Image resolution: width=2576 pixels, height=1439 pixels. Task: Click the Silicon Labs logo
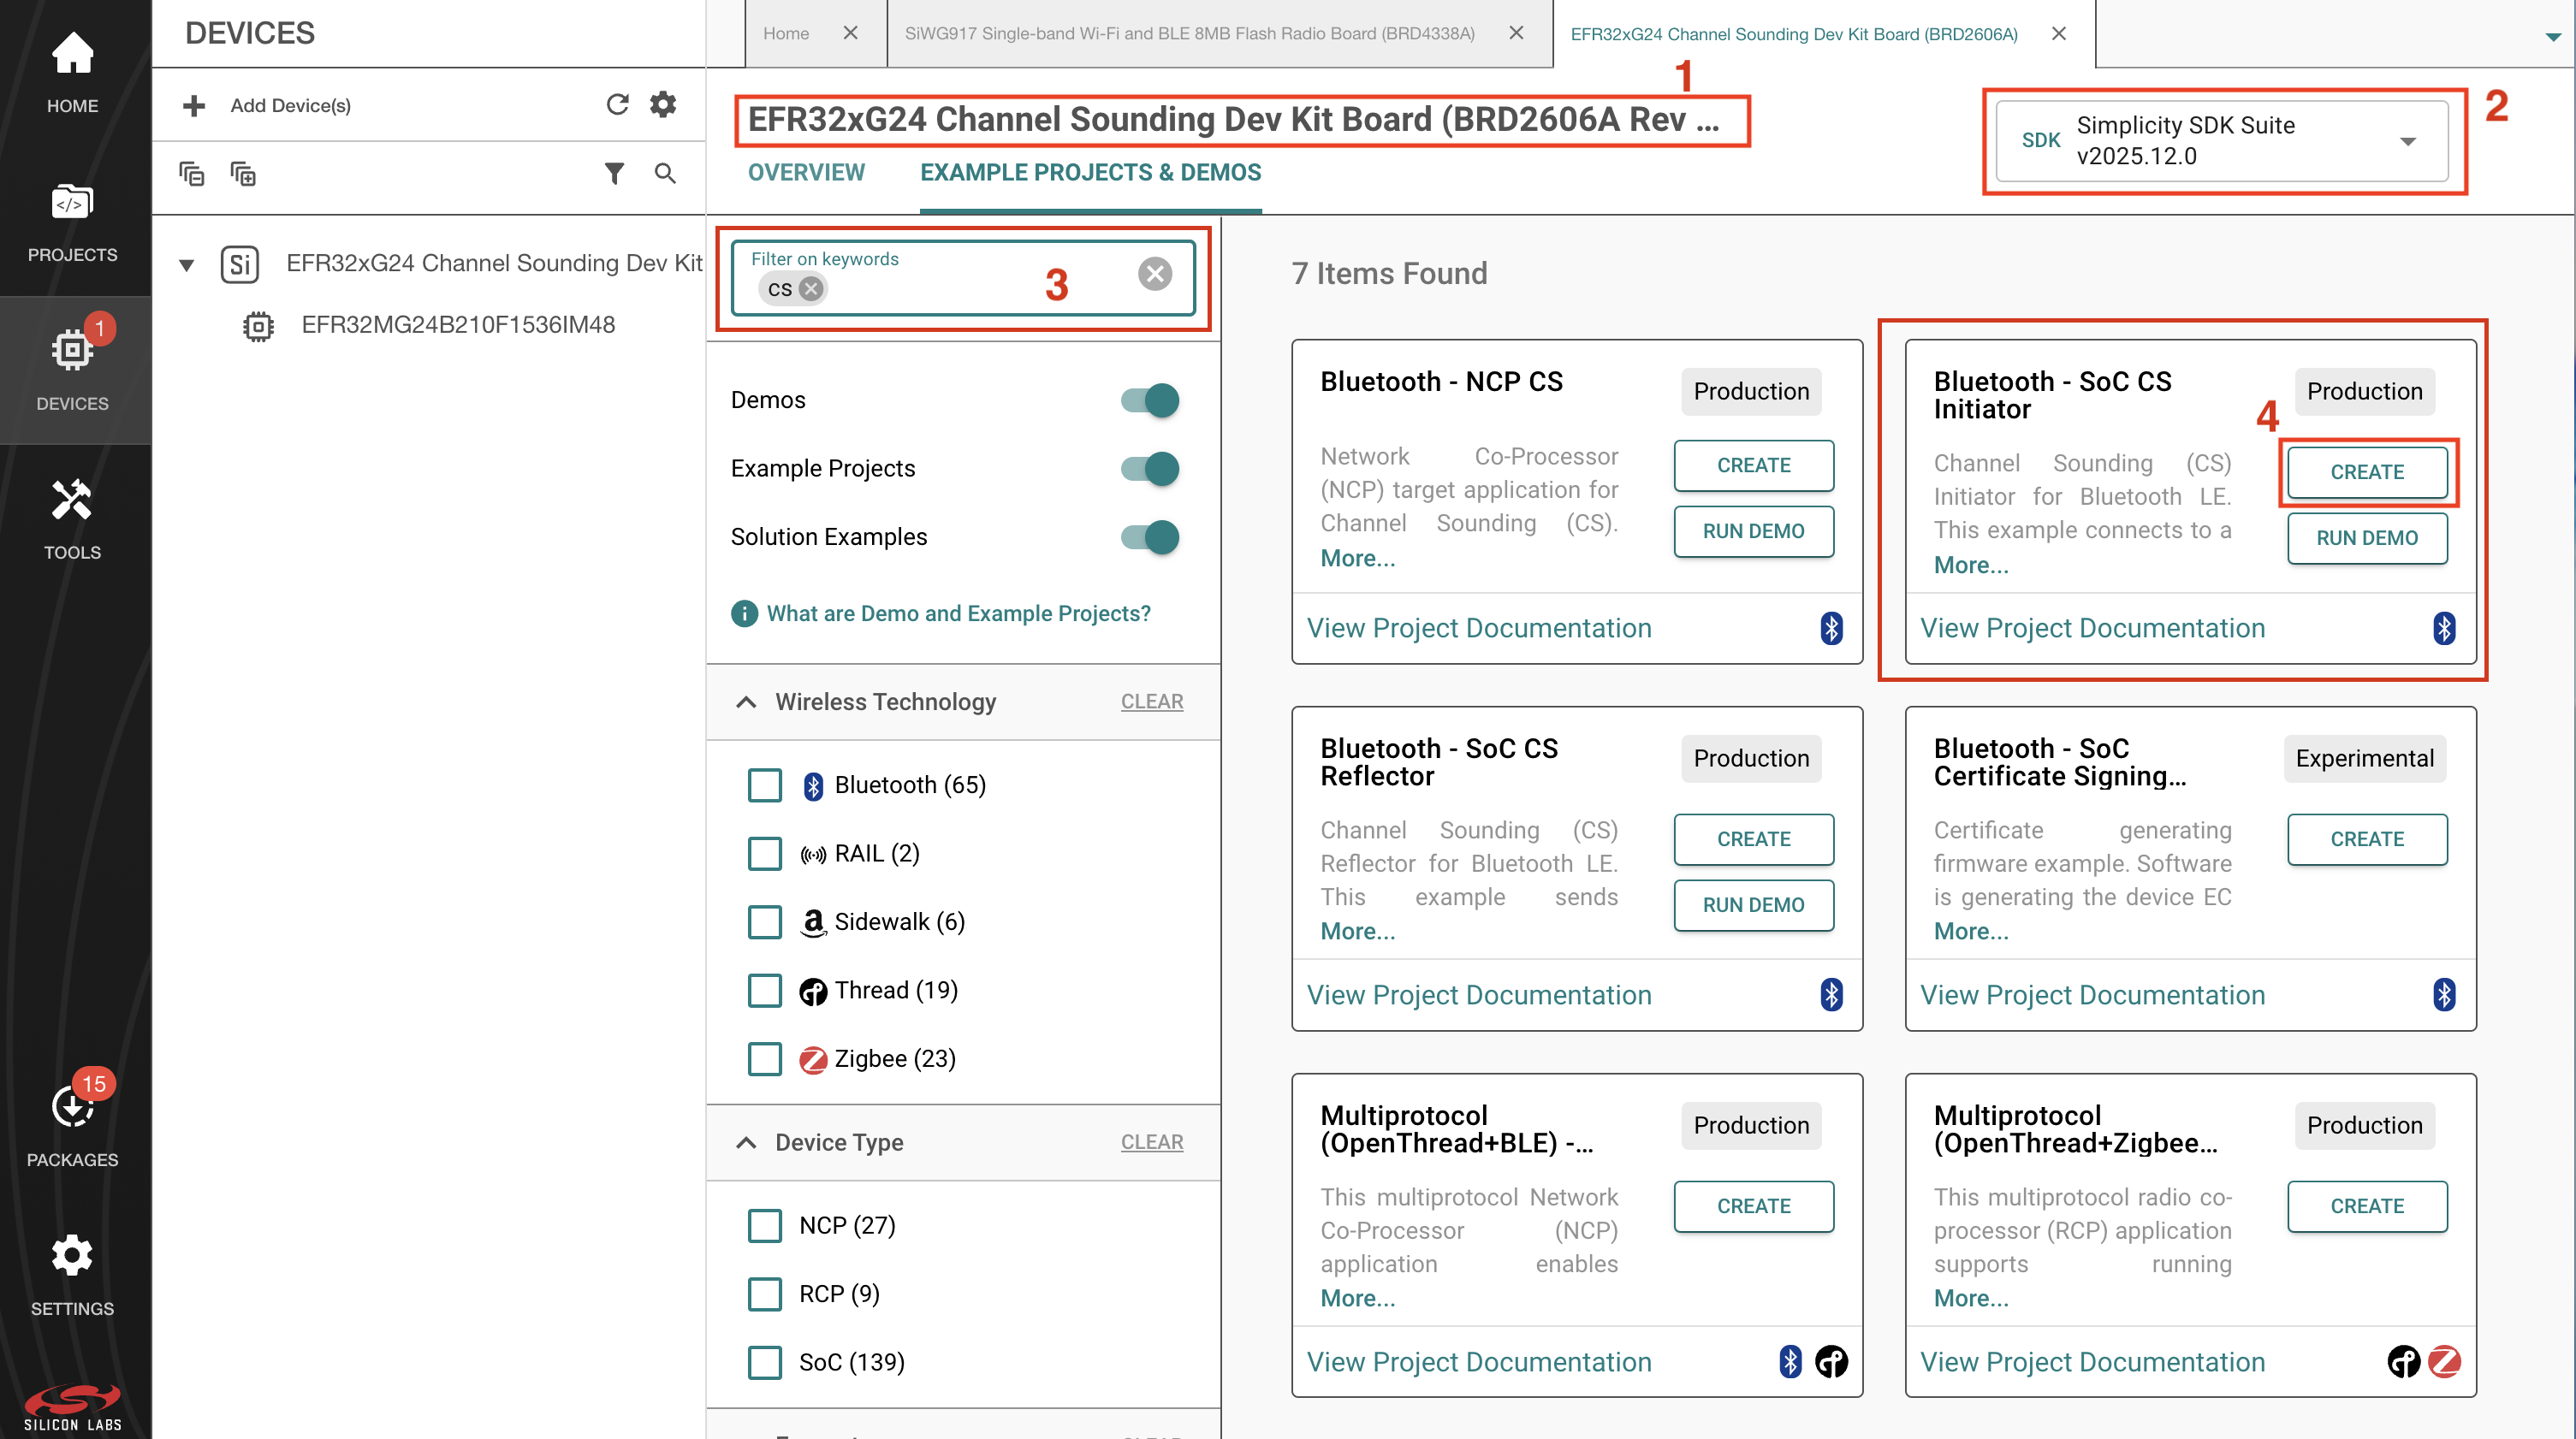[x=73, y=1407]
